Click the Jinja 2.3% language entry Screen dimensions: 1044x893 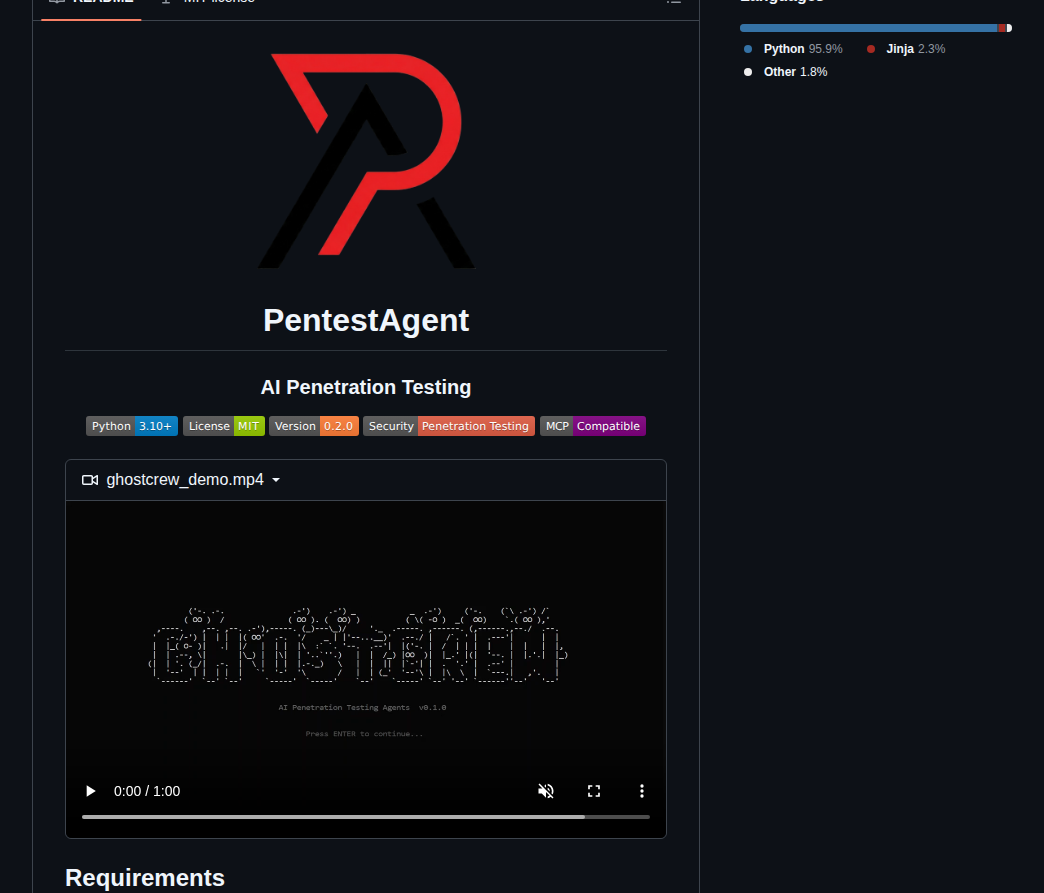coord(906,49)
